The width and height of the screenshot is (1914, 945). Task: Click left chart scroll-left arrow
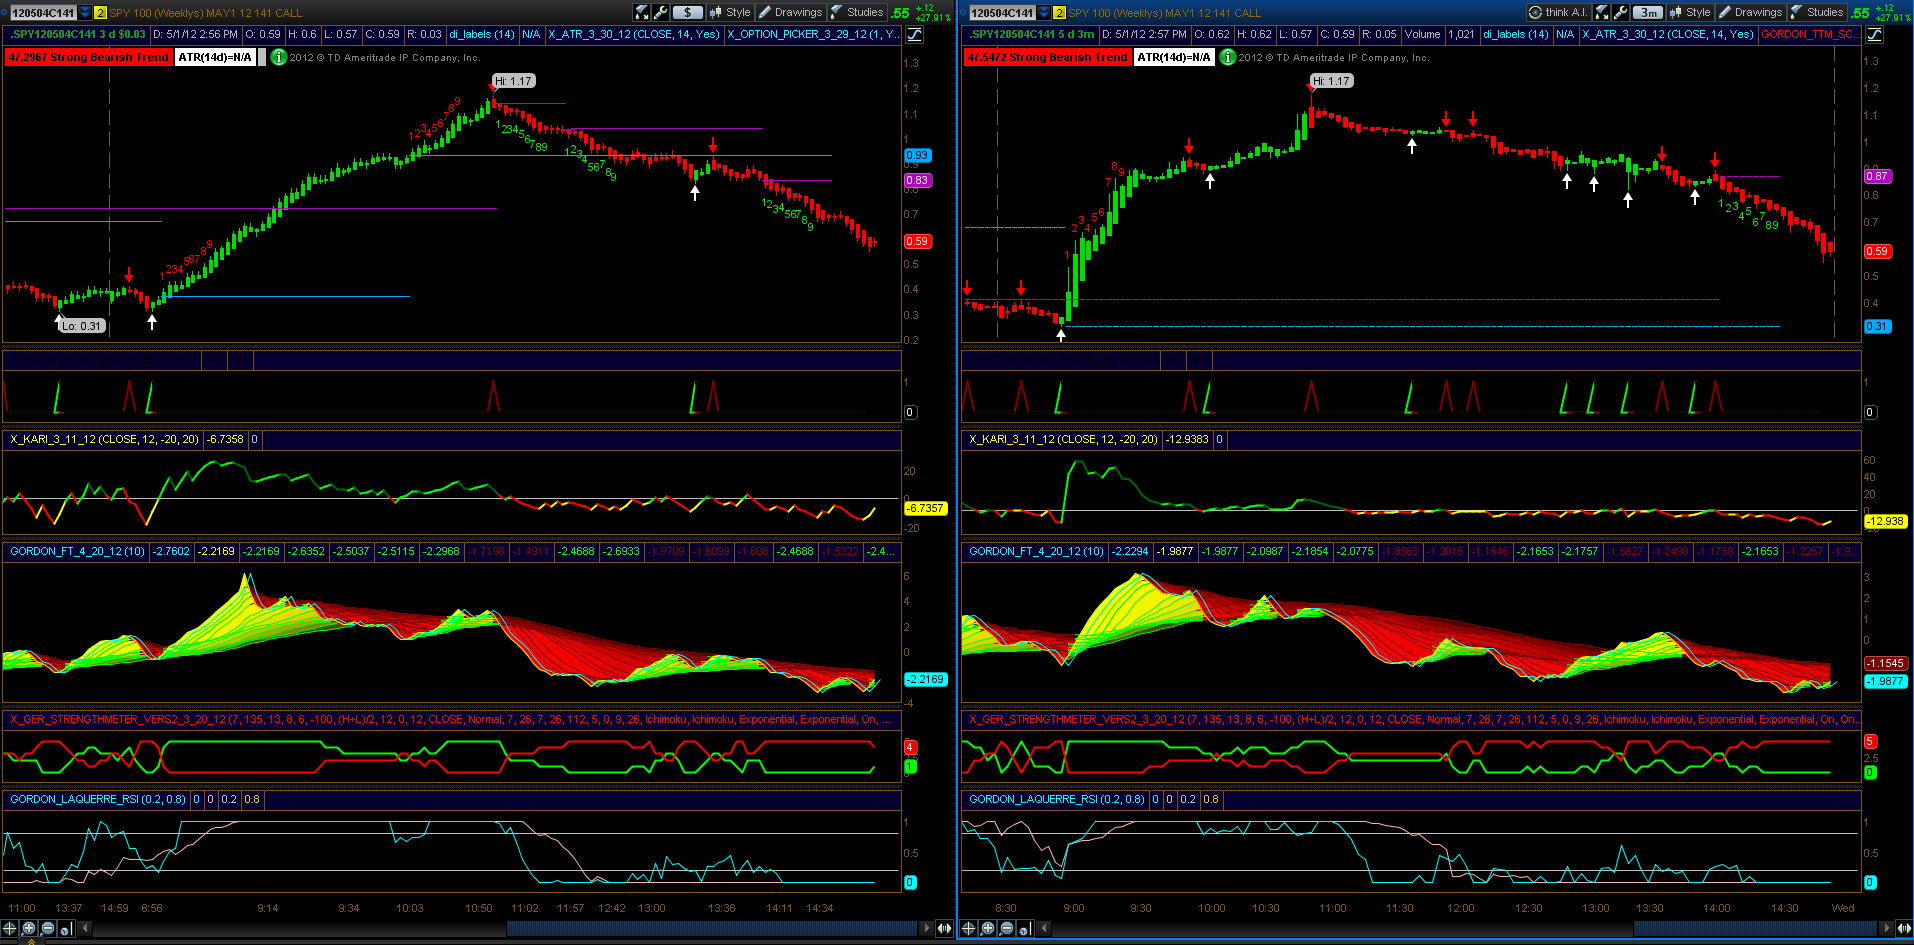coord(85,928)
